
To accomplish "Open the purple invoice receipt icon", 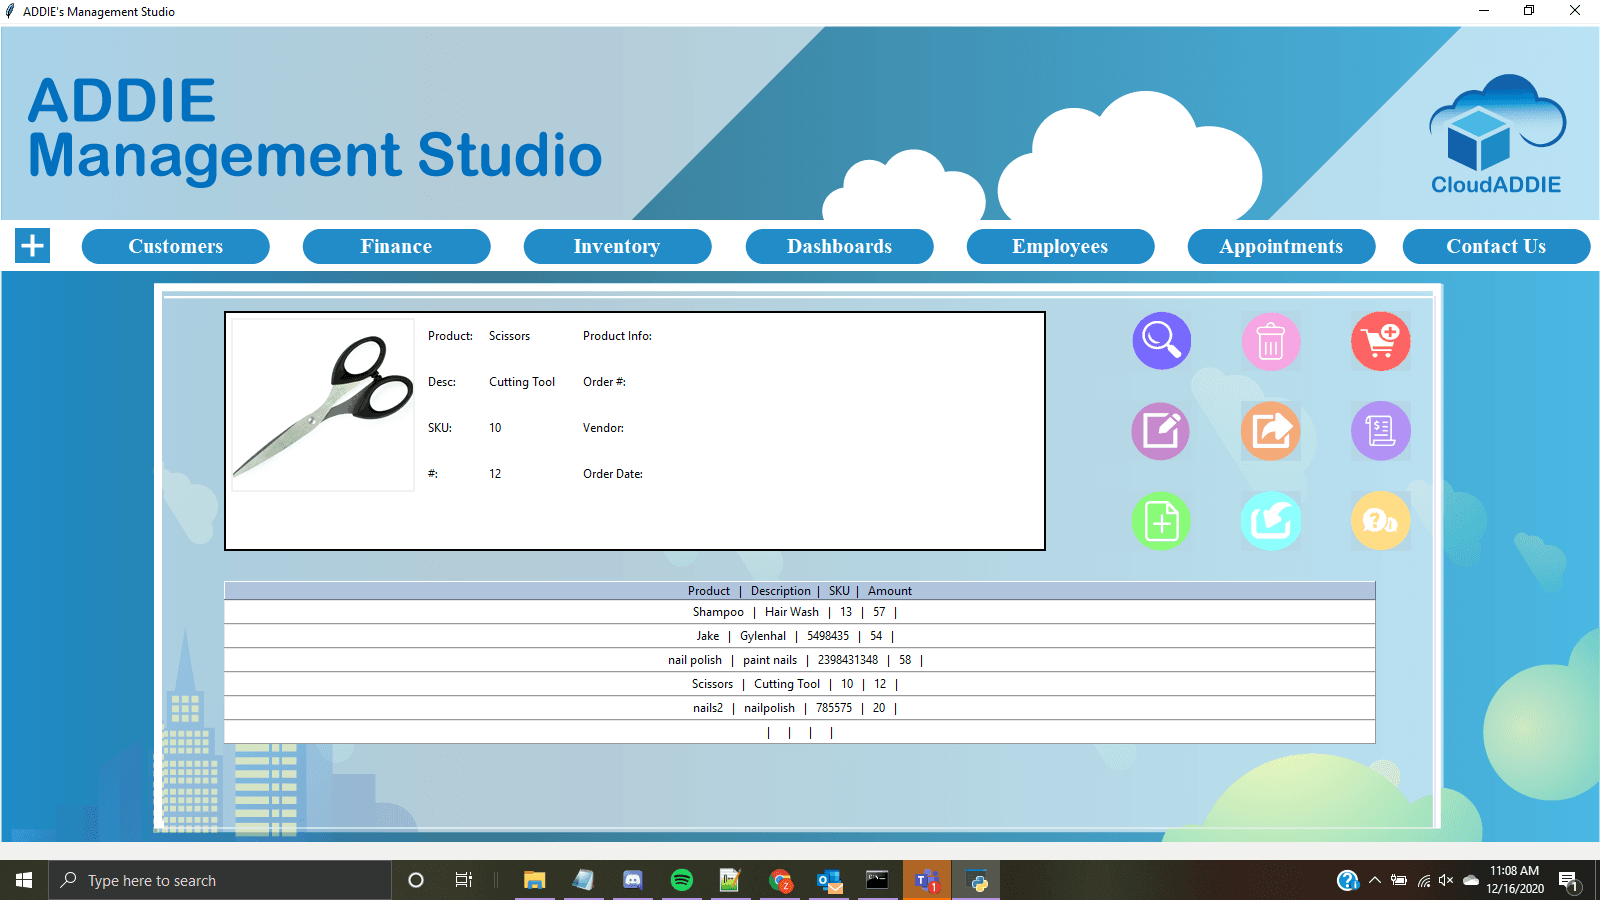I will pyautogui.click(x=1380, y=431).
